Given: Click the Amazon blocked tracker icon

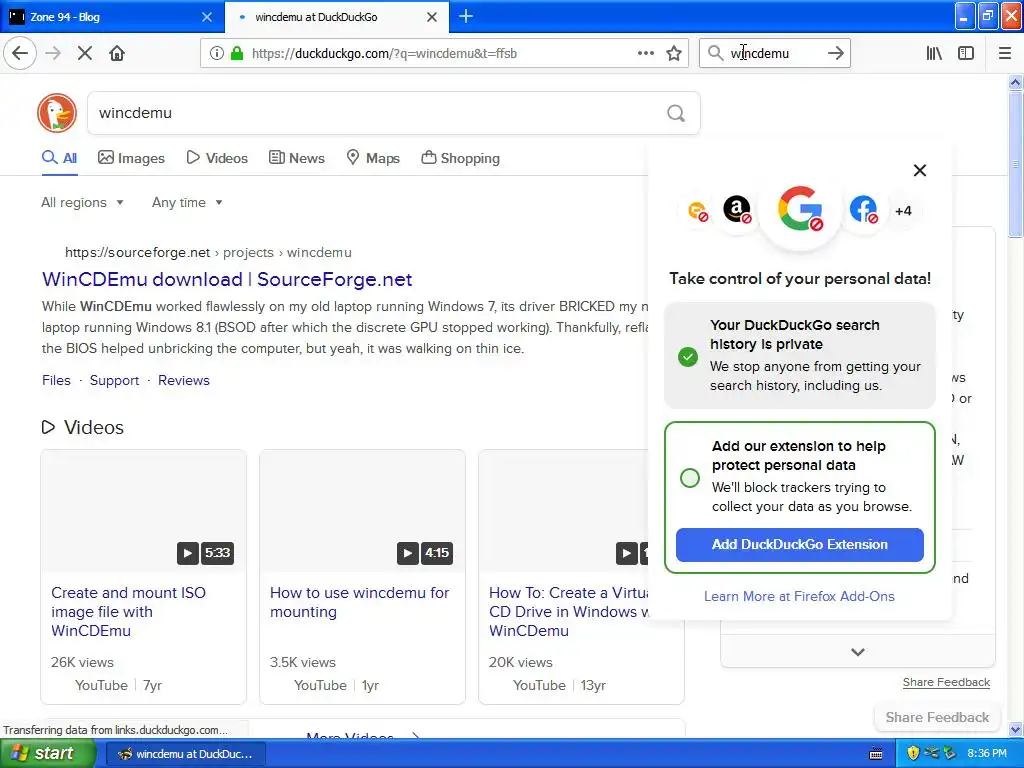Looking at the screenshot, I should point(737,210).
